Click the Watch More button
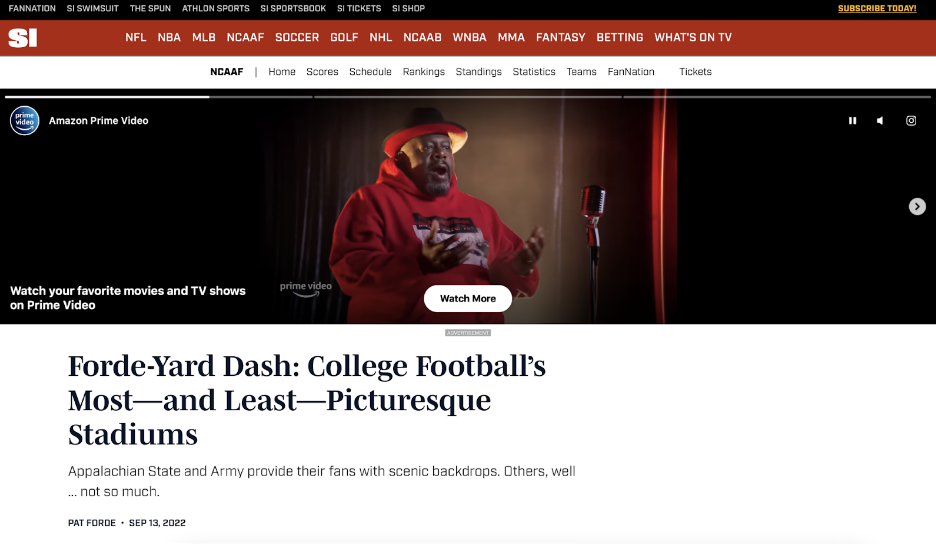Viewport: 936px width, 544px height. pos(468,299)
